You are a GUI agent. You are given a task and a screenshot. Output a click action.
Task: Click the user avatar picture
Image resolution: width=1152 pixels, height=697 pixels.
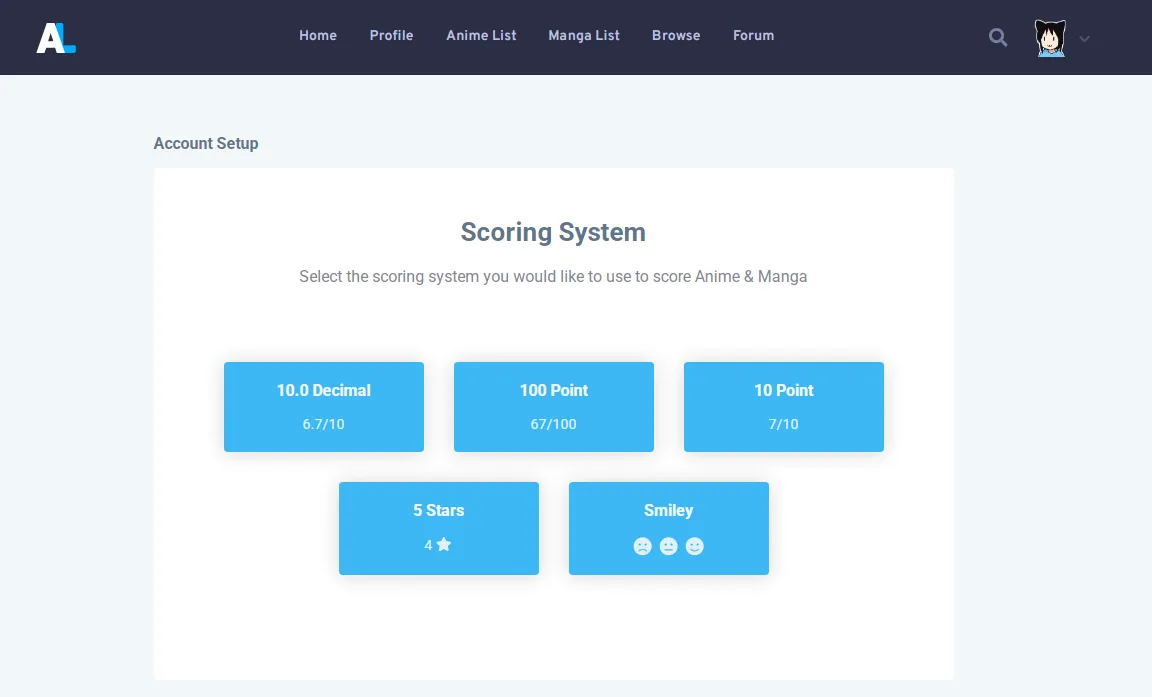[1050, 38]
